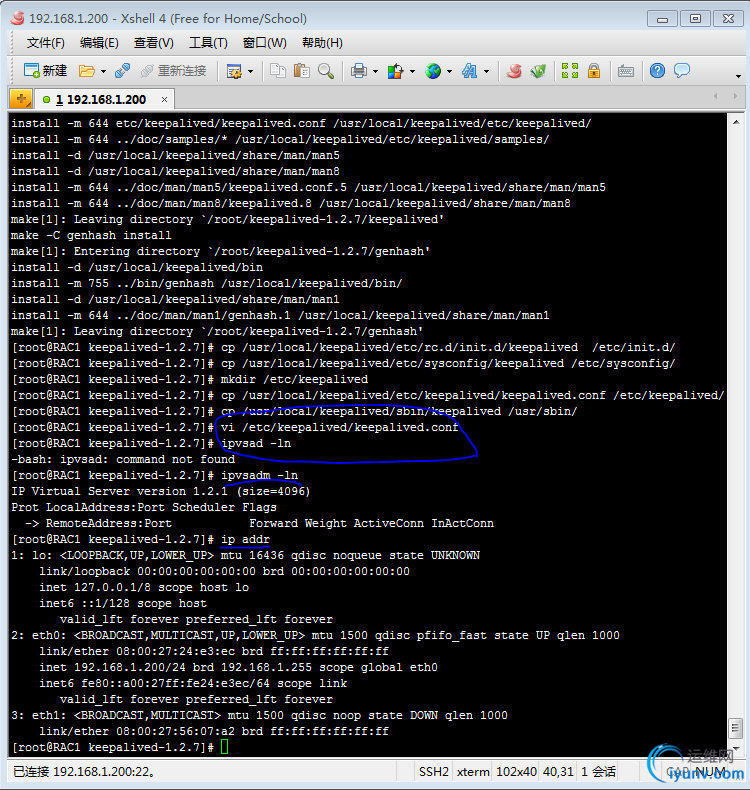Click the 'ip addr' command text
The height and width of the screenshot is (790, 750).
click(x=245, y=539)
